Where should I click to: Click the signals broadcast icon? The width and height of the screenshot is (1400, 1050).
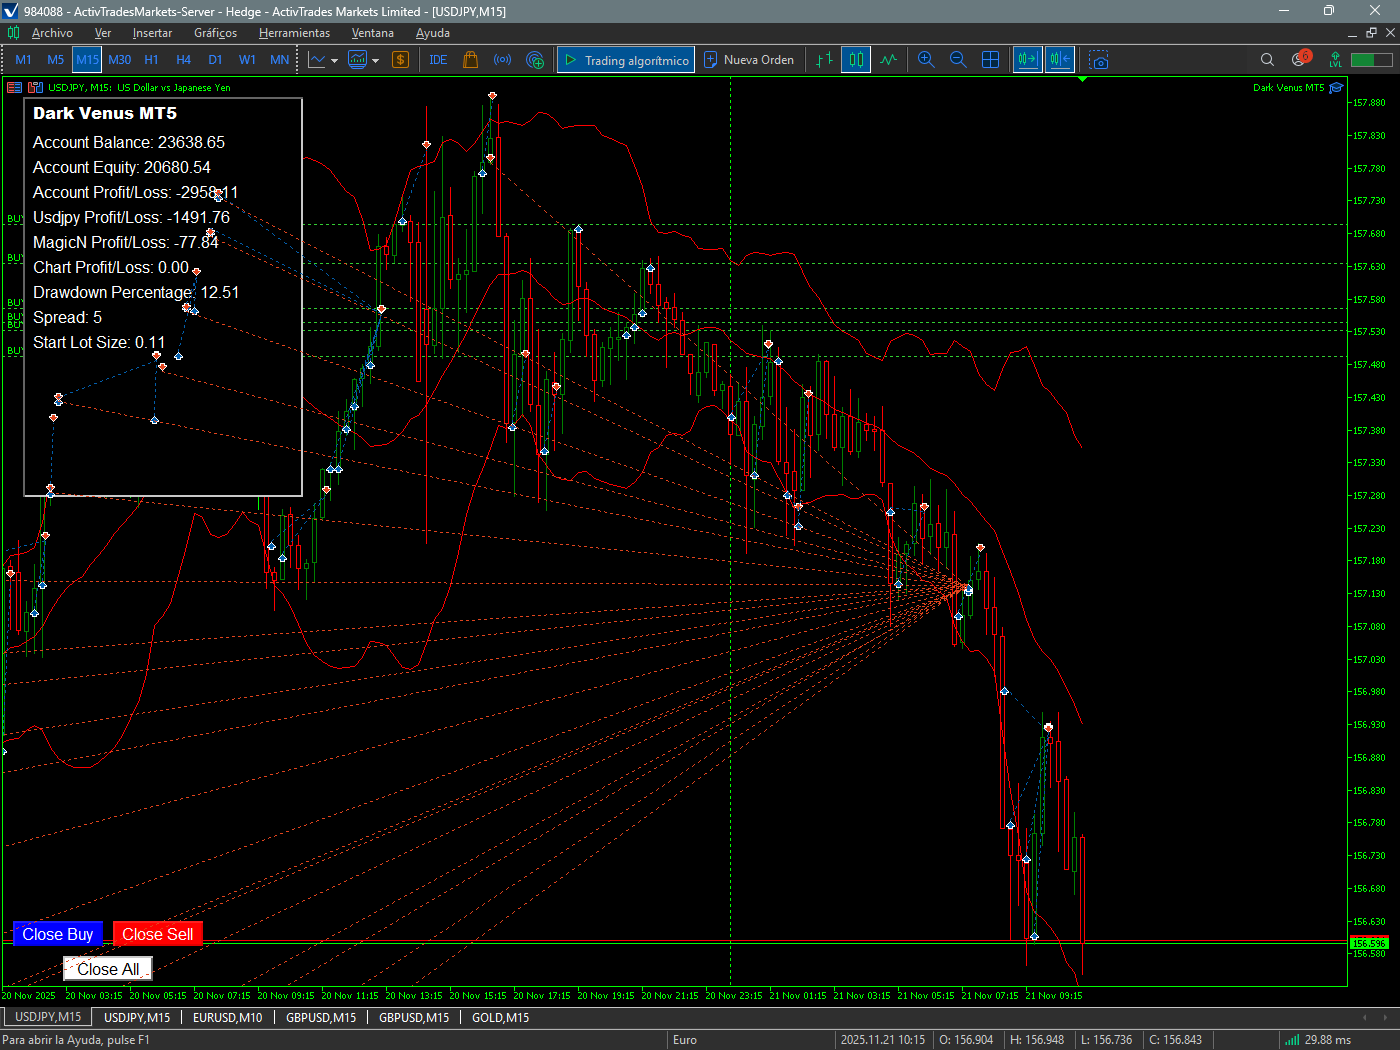click(x=502, y=60)
